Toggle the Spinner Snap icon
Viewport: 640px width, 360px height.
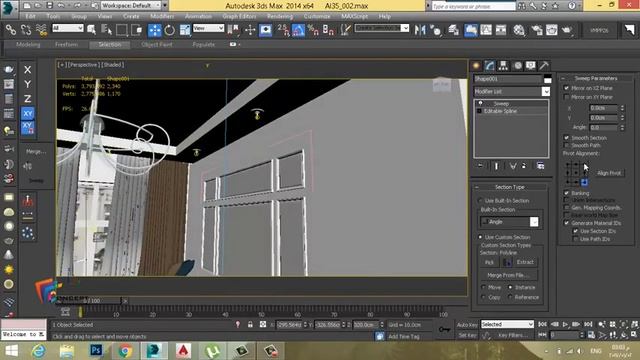pos(328,30)
